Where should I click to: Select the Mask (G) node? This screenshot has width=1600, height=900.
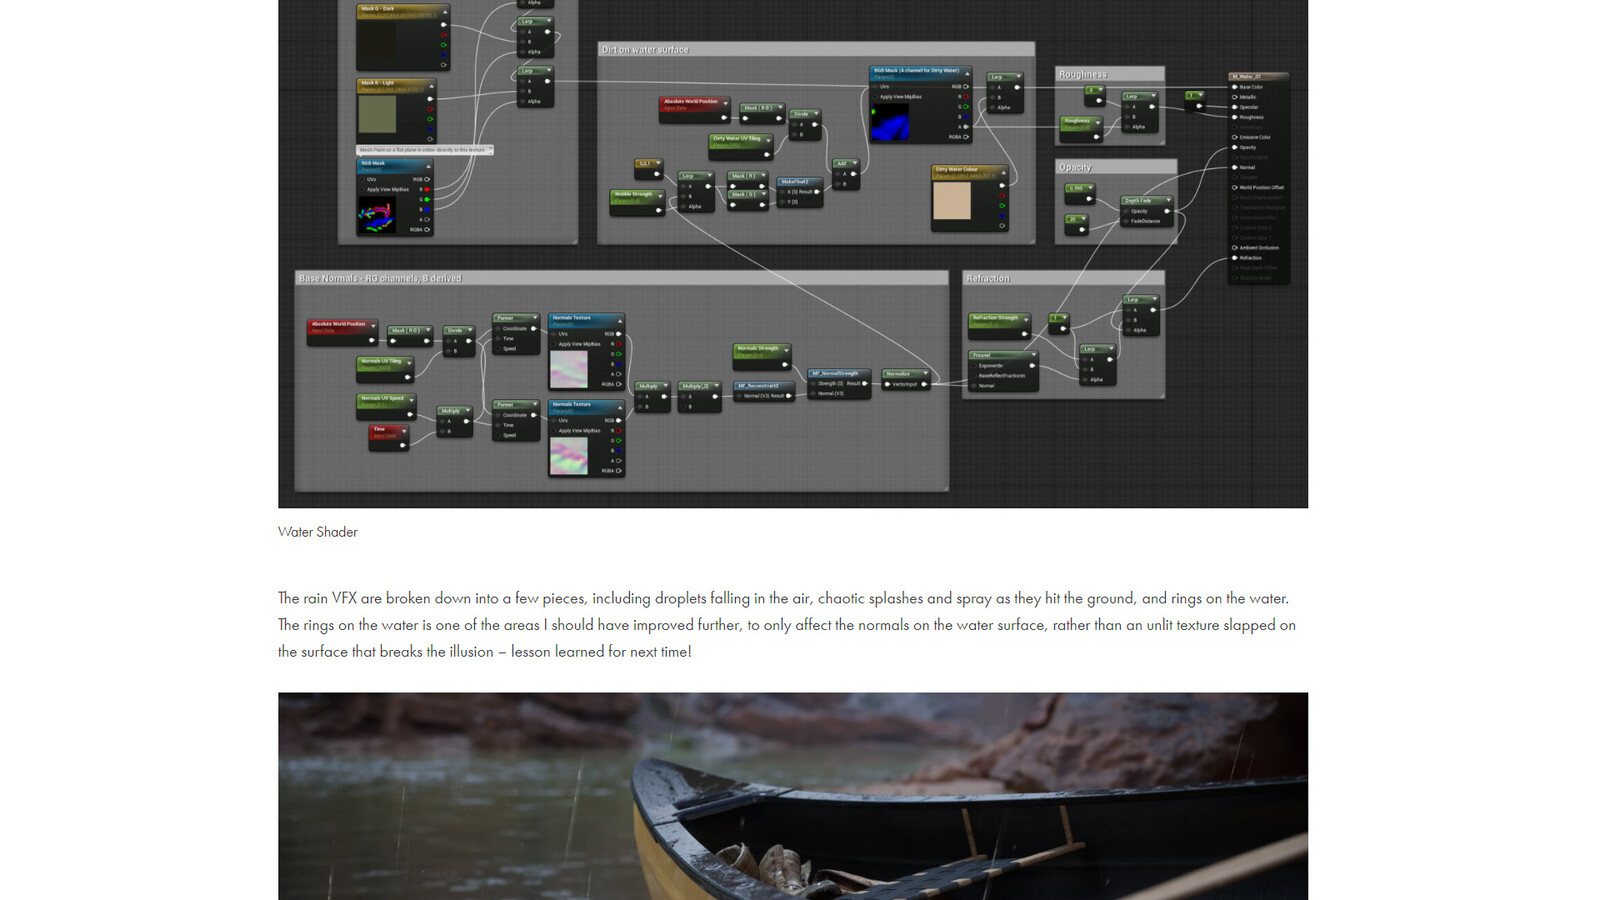coord(747,199)
